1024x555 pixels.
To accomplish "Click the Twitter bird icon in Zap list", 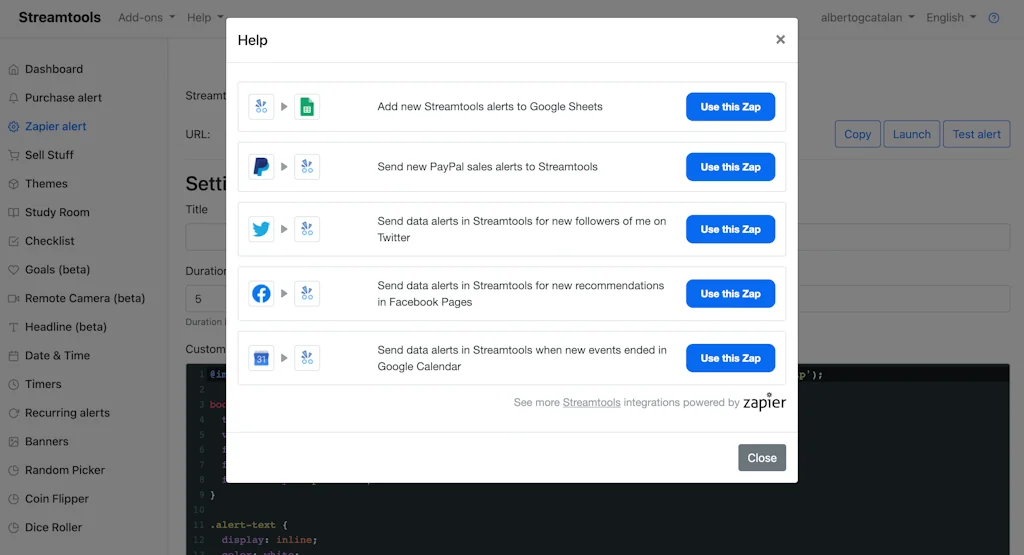I will 261,229.
